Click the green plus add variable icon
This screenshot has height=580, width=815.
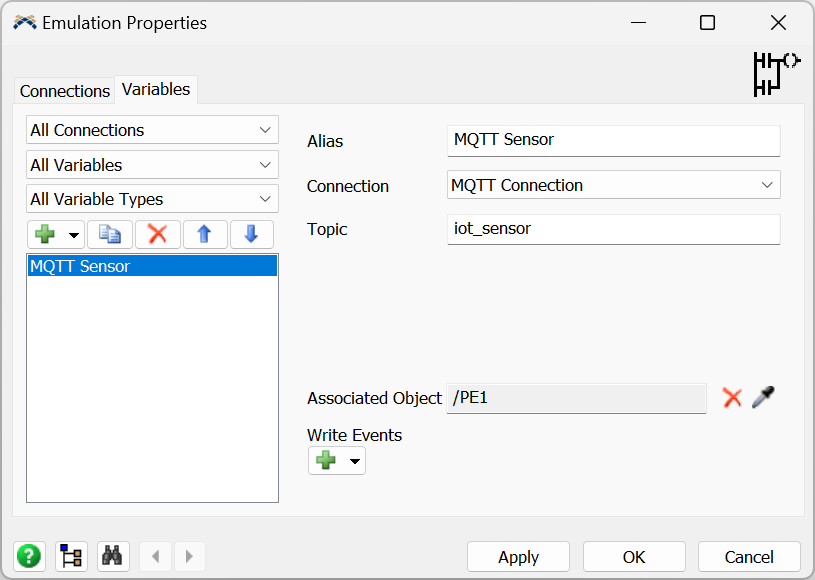[45, 234]
